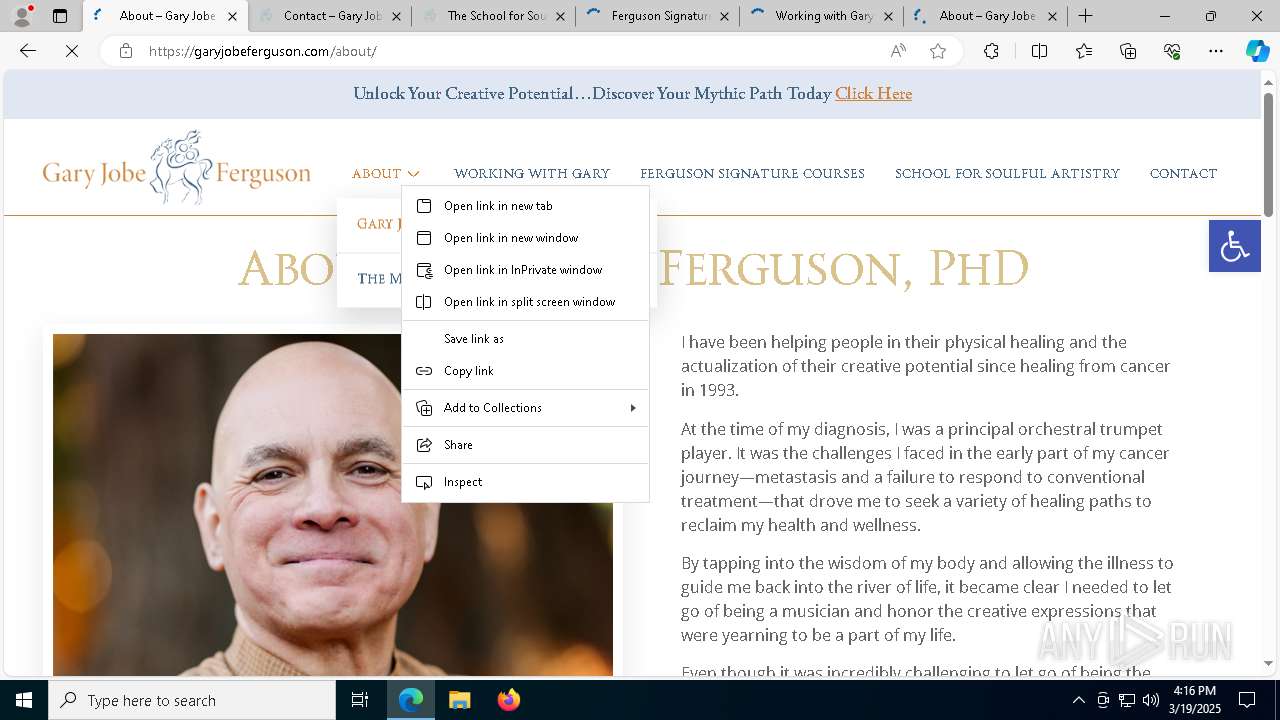Open Collections toolbar icon
This screenshot has height=720, width=1280.
(x=1128, y=51)
